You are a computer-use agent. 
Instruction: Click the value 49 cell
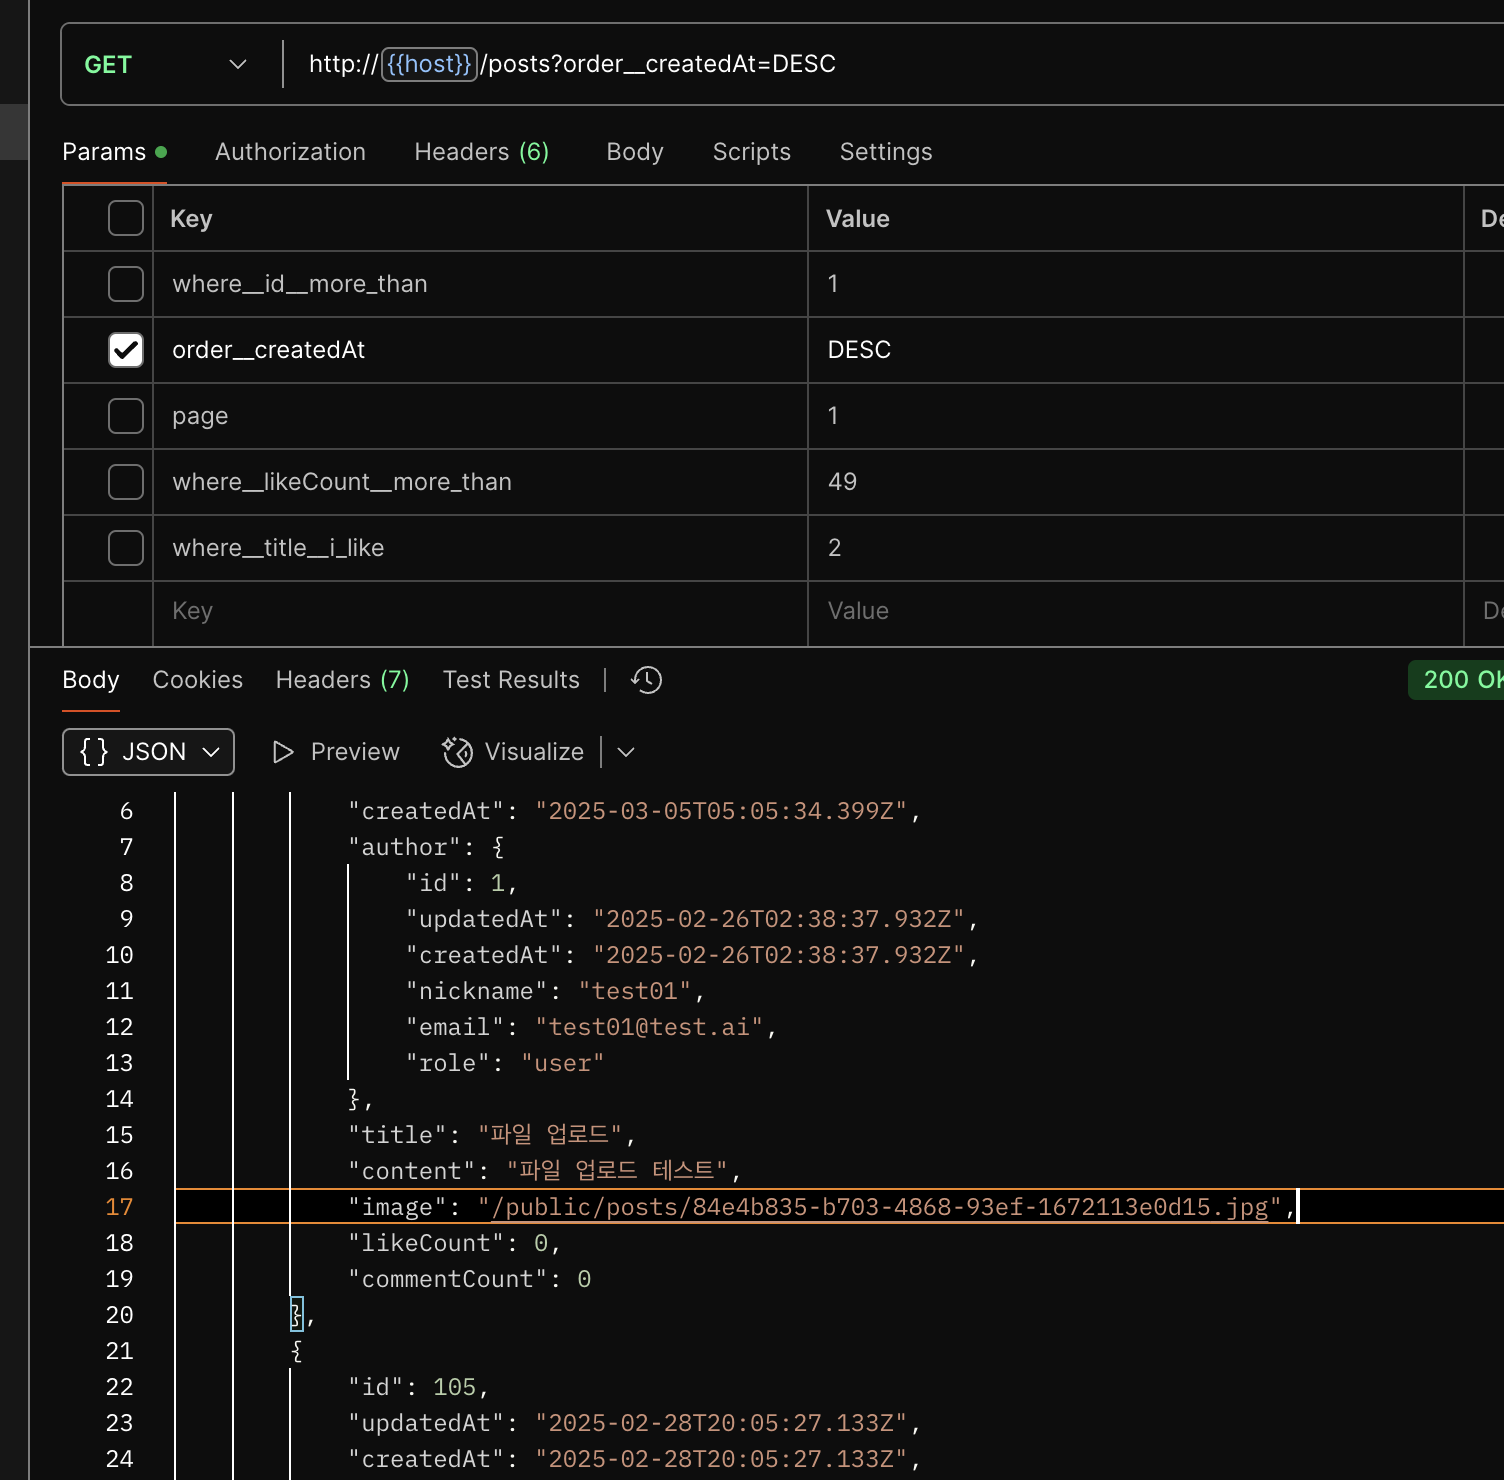coord(1136,482)
